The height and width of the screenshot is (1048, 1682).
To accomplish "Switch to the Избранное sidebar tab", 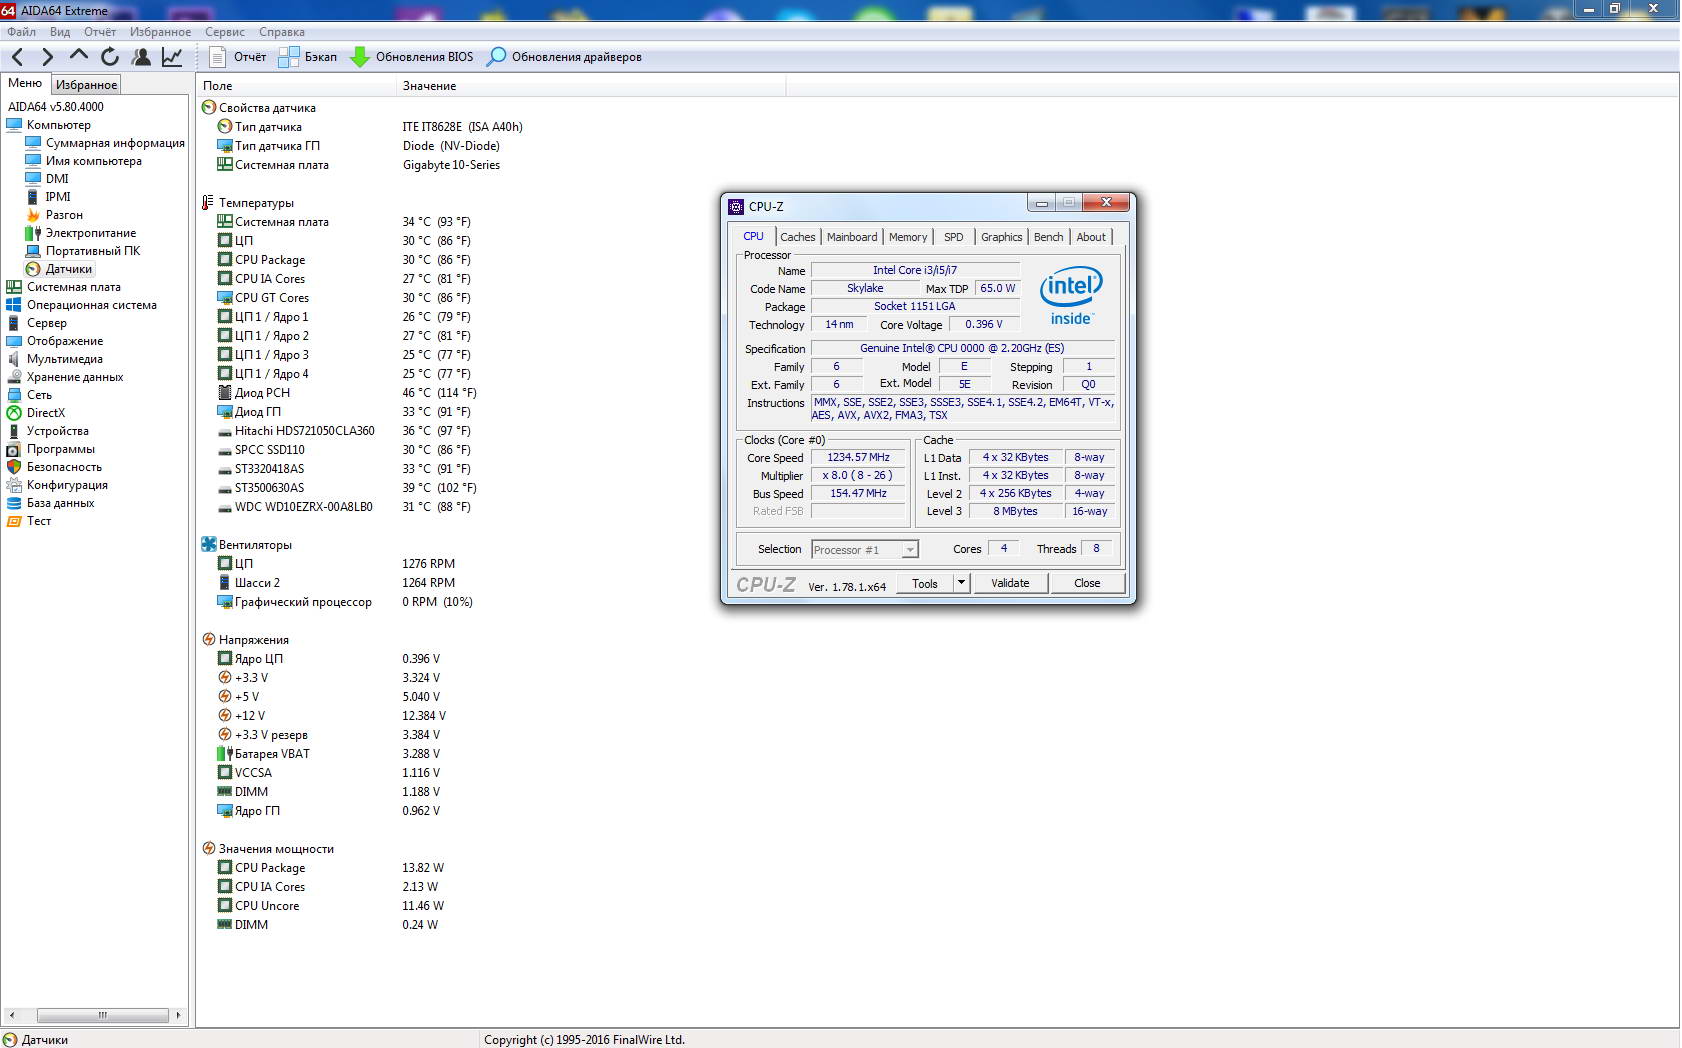I will click(x=86, y=85).
